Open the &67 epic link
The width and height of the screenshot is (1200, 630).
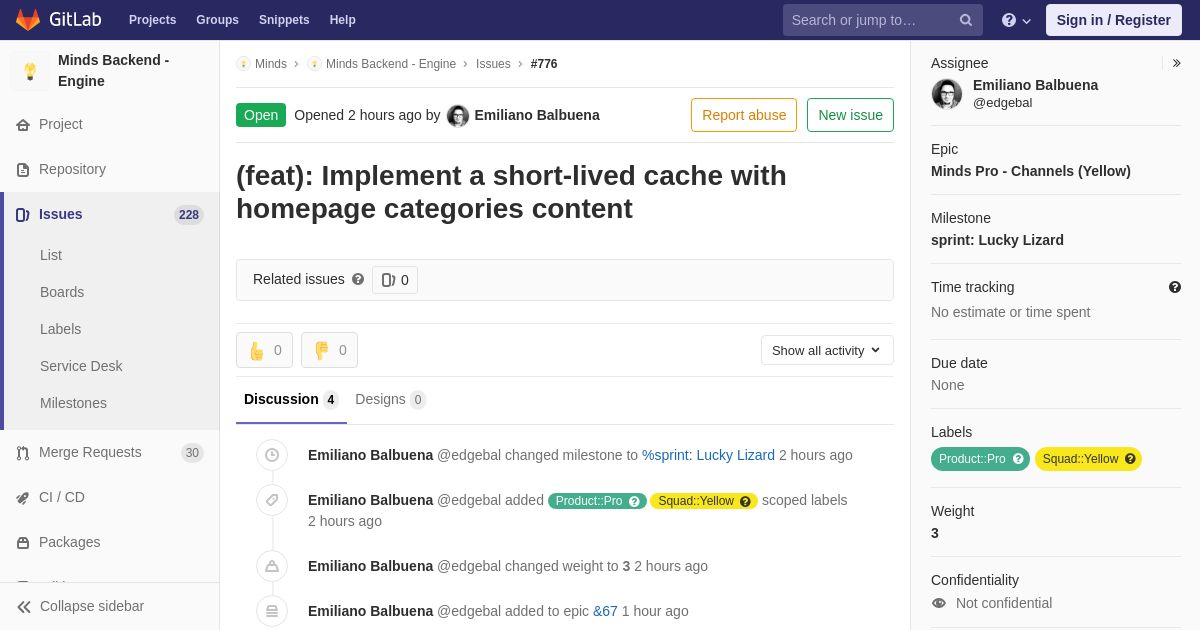(x=605, y=611)
